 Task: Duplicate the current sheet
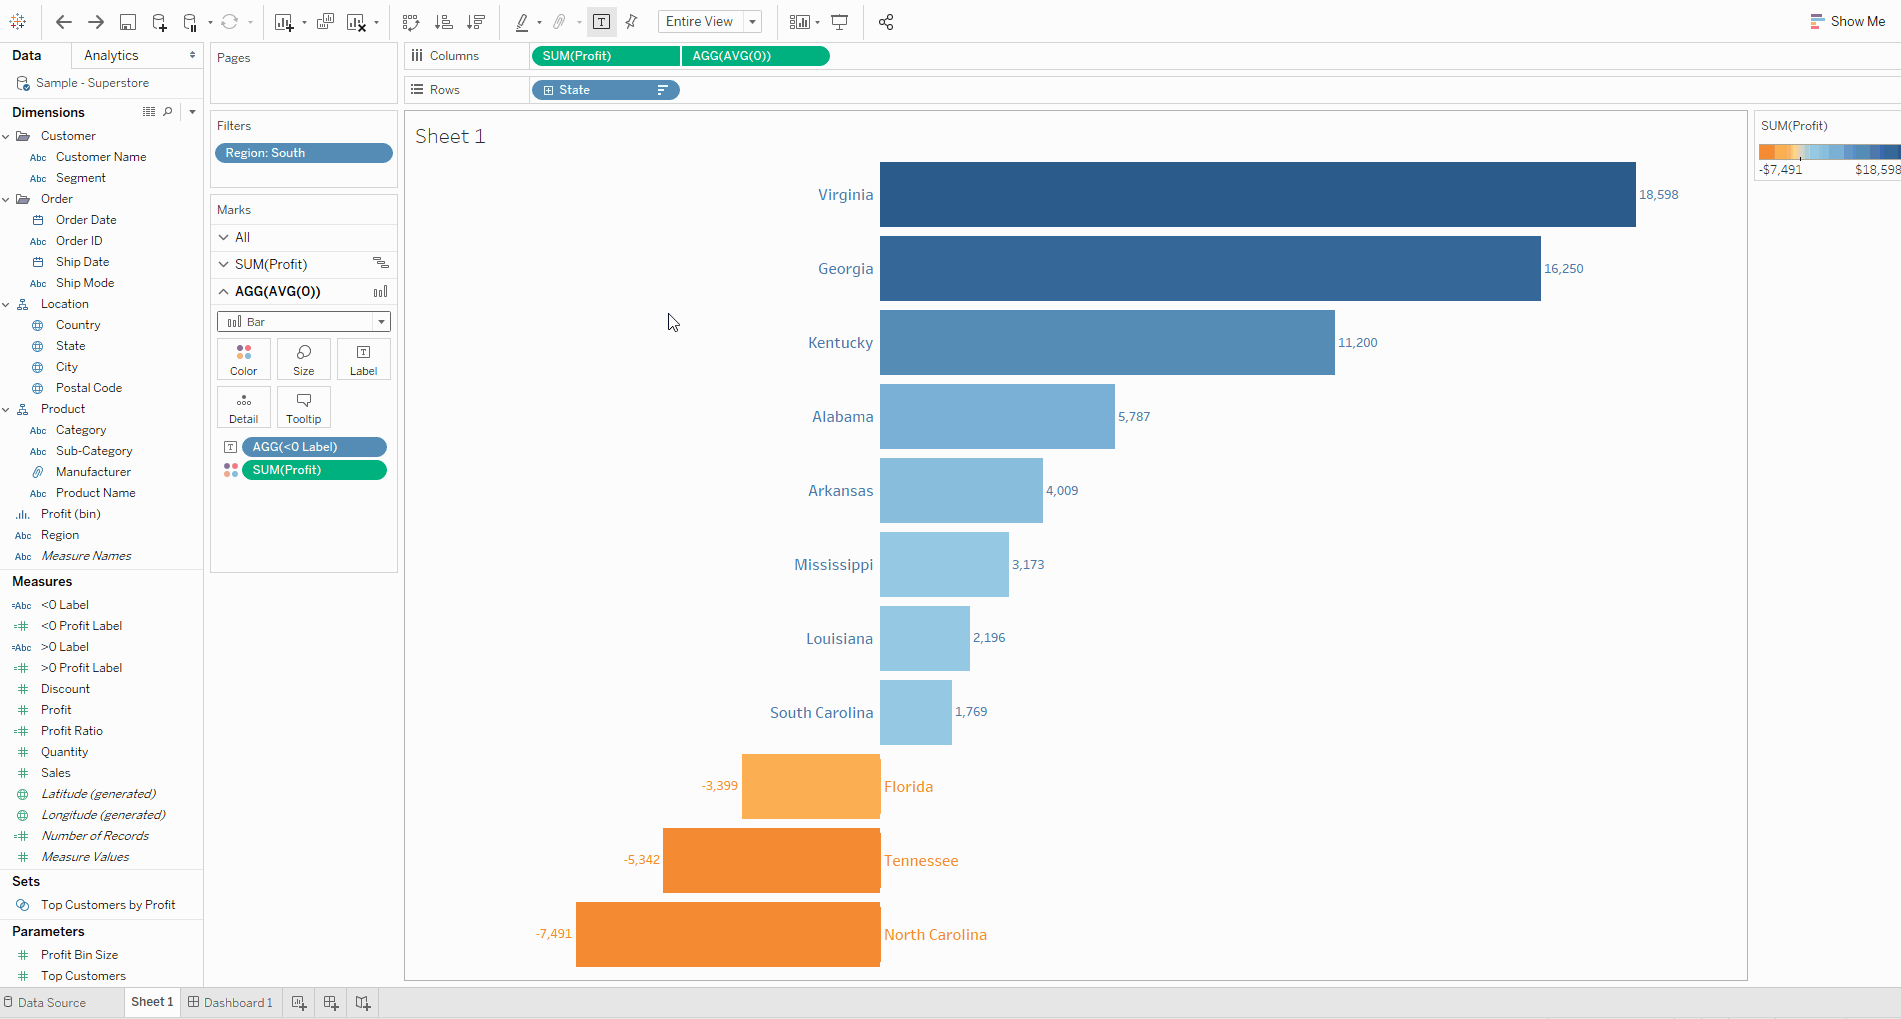coord(325,21)
